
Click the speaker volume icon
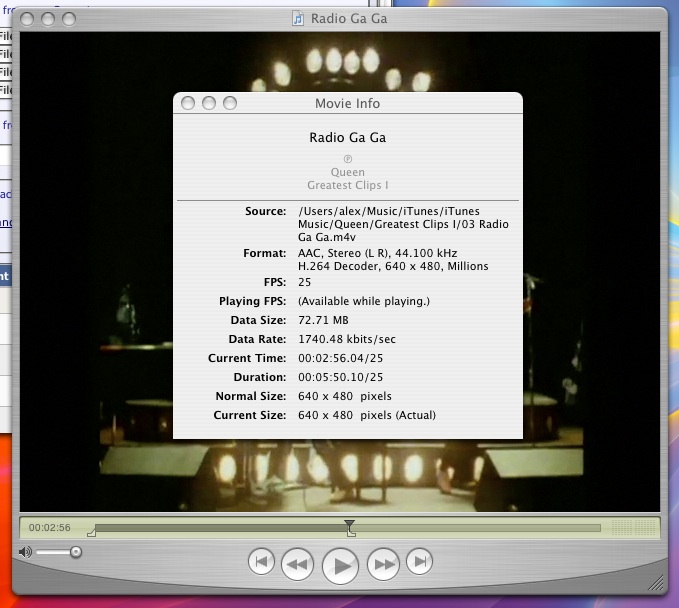click(25, 552)
